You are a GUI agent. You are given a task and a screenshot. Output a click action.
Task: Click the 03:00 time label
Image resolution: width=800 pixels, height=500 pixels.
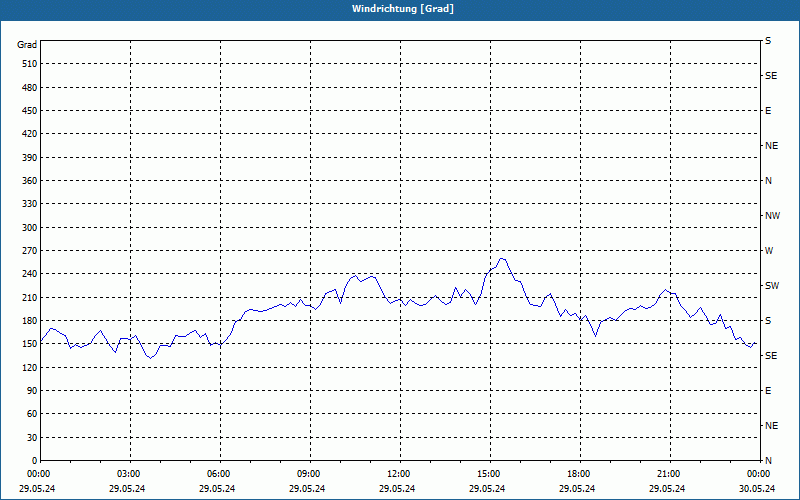(129, 473)
